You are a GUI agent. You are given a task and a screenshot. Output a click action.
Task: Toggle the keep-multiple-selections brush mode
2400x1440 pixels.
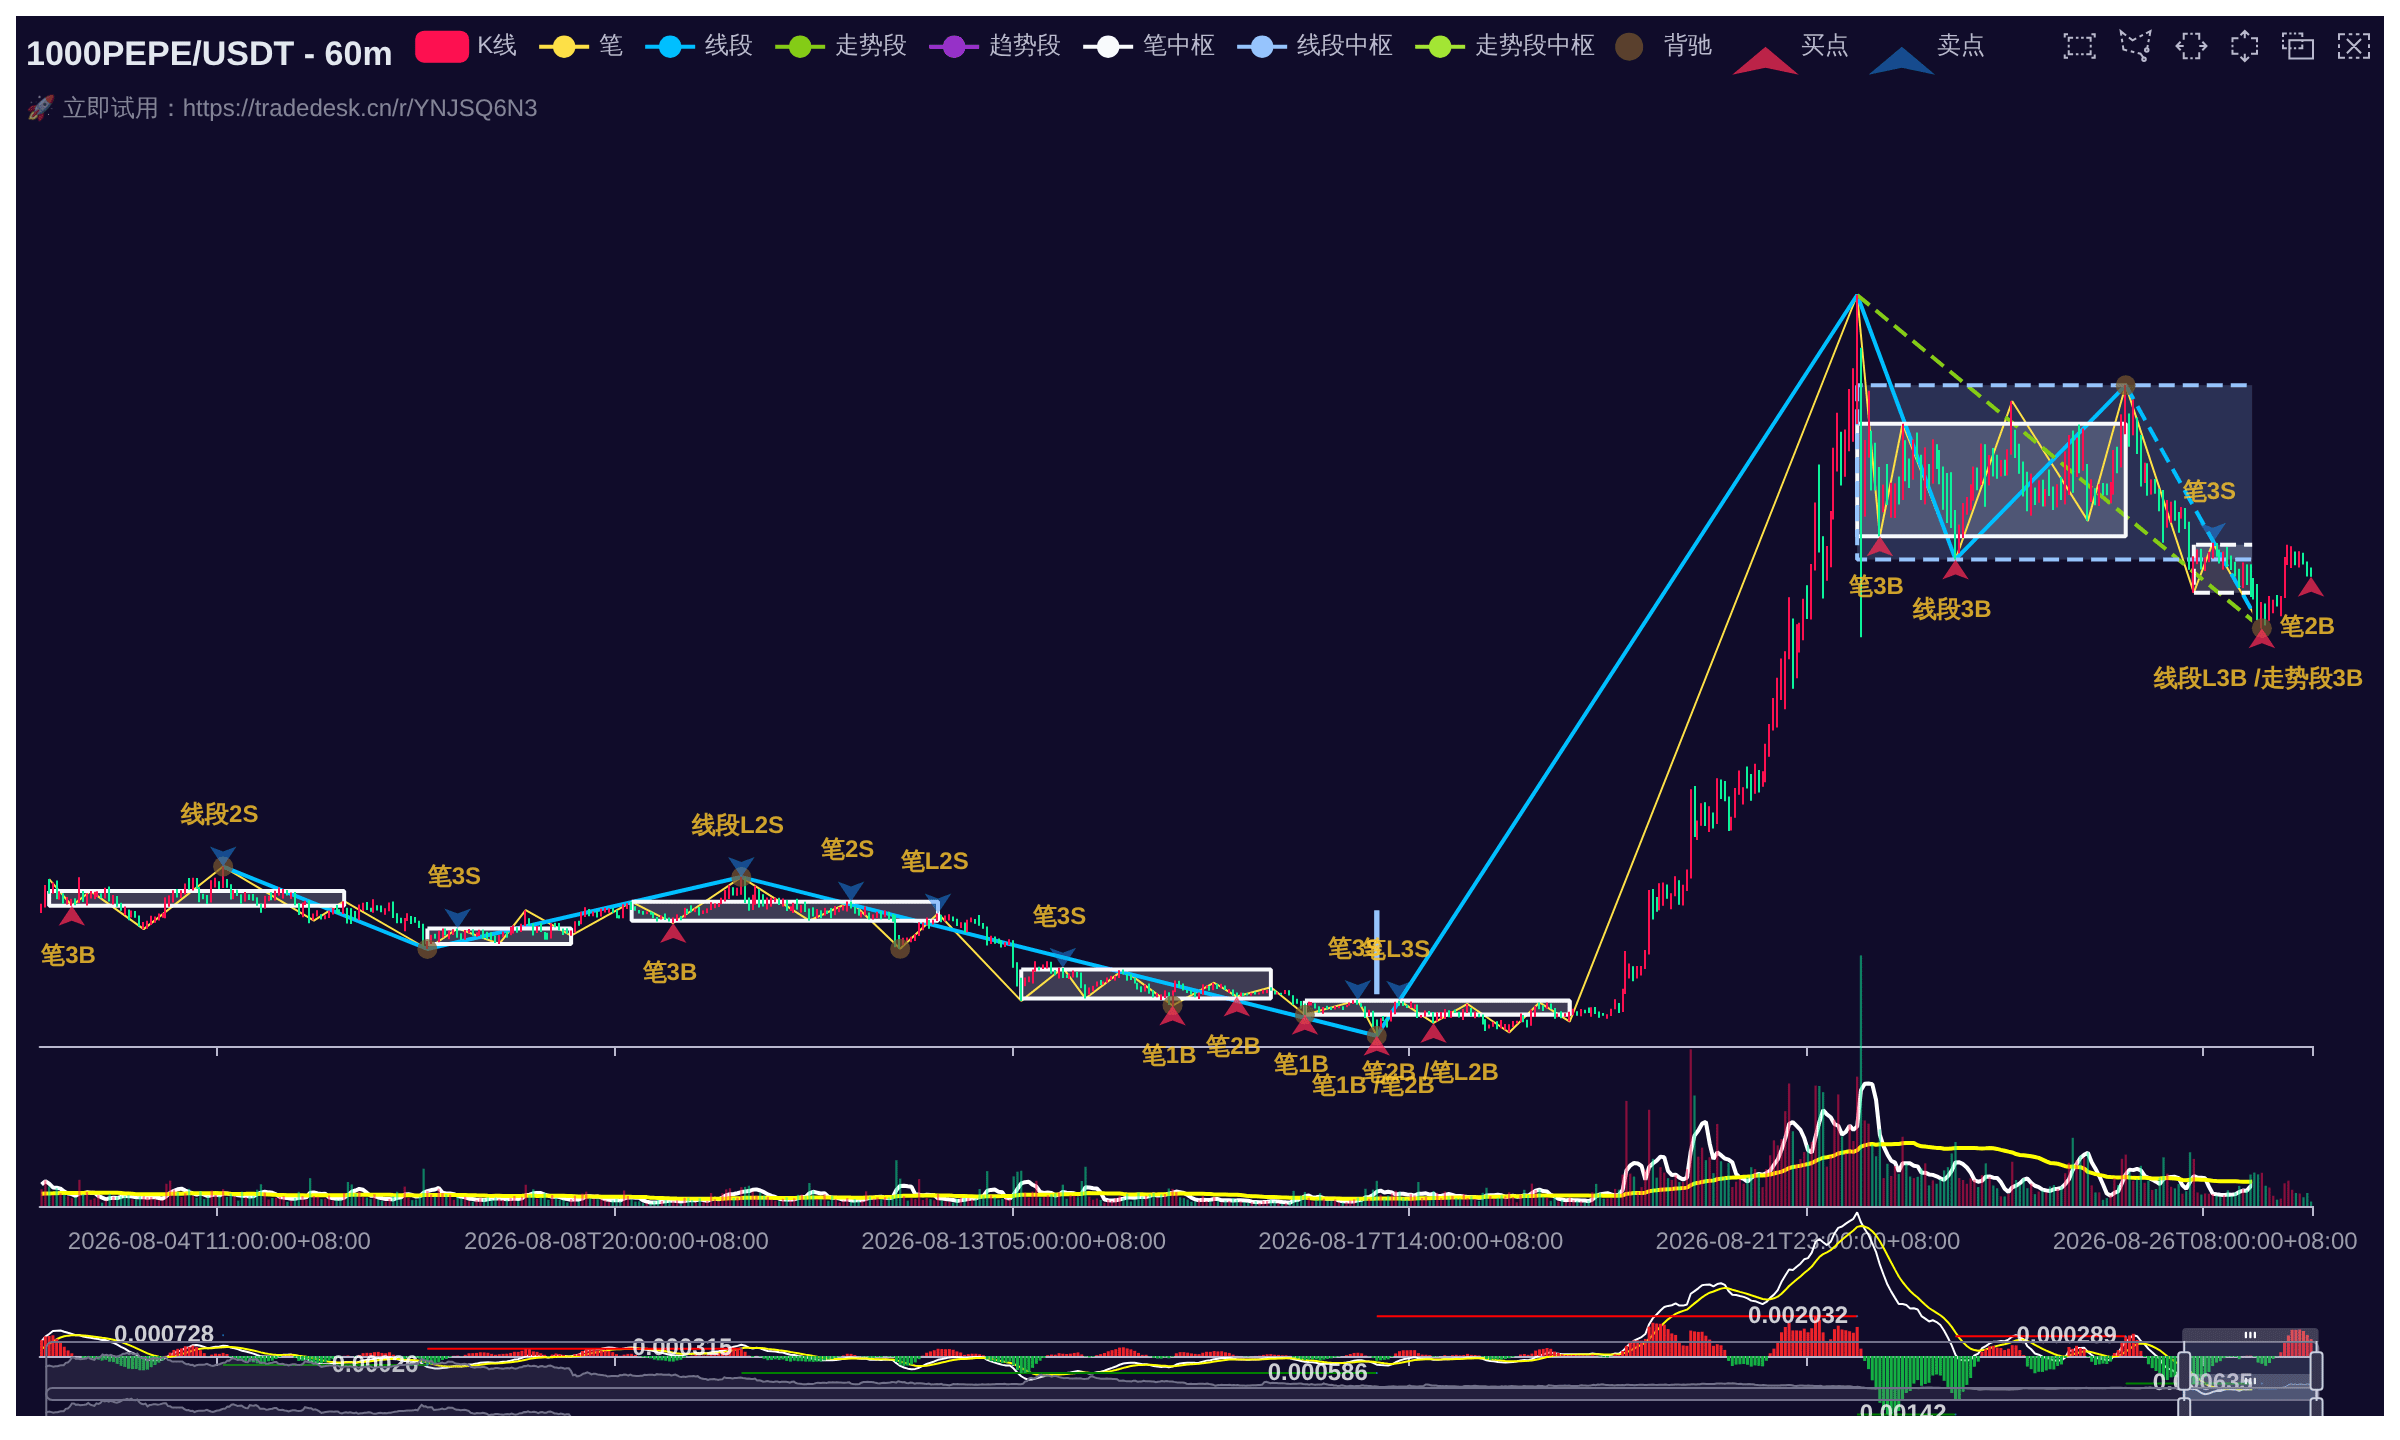point(2298,46)
